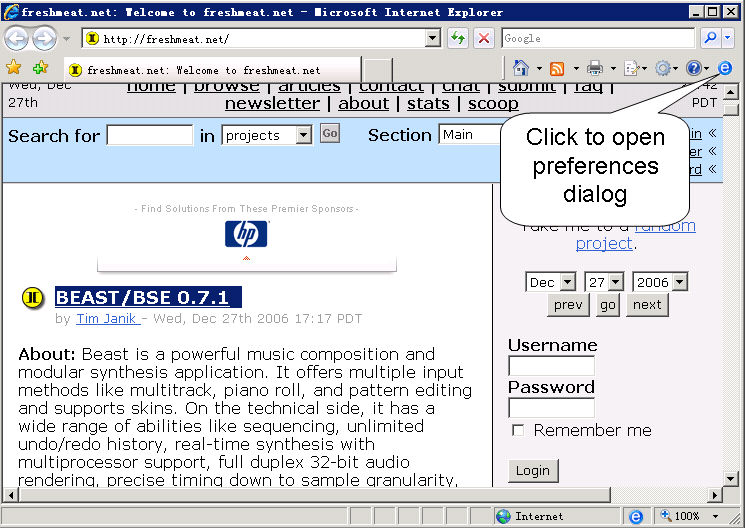Expand the Dec month dropdown

point(568,282)
